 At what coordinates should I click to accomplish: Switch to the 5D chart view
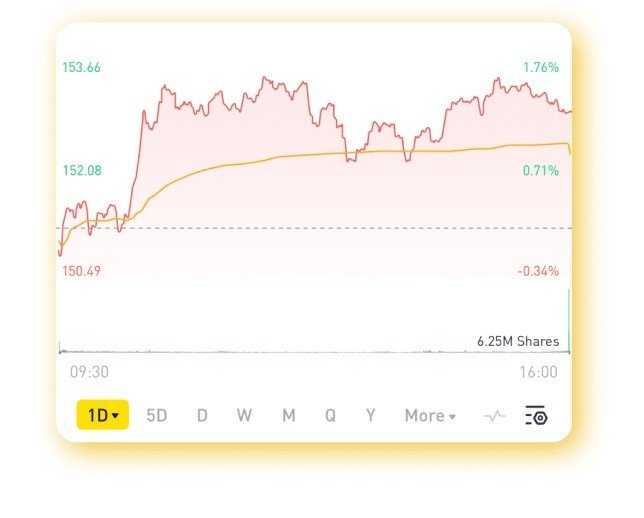(157, 416)
